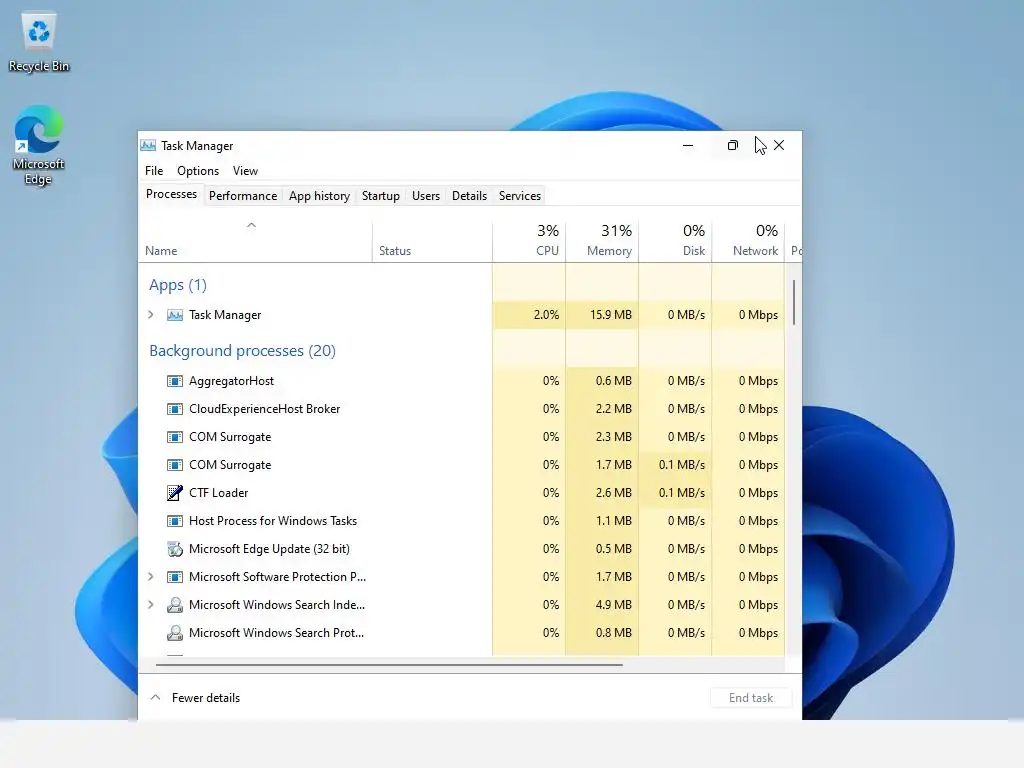Click the End task button

pos(751,697)
